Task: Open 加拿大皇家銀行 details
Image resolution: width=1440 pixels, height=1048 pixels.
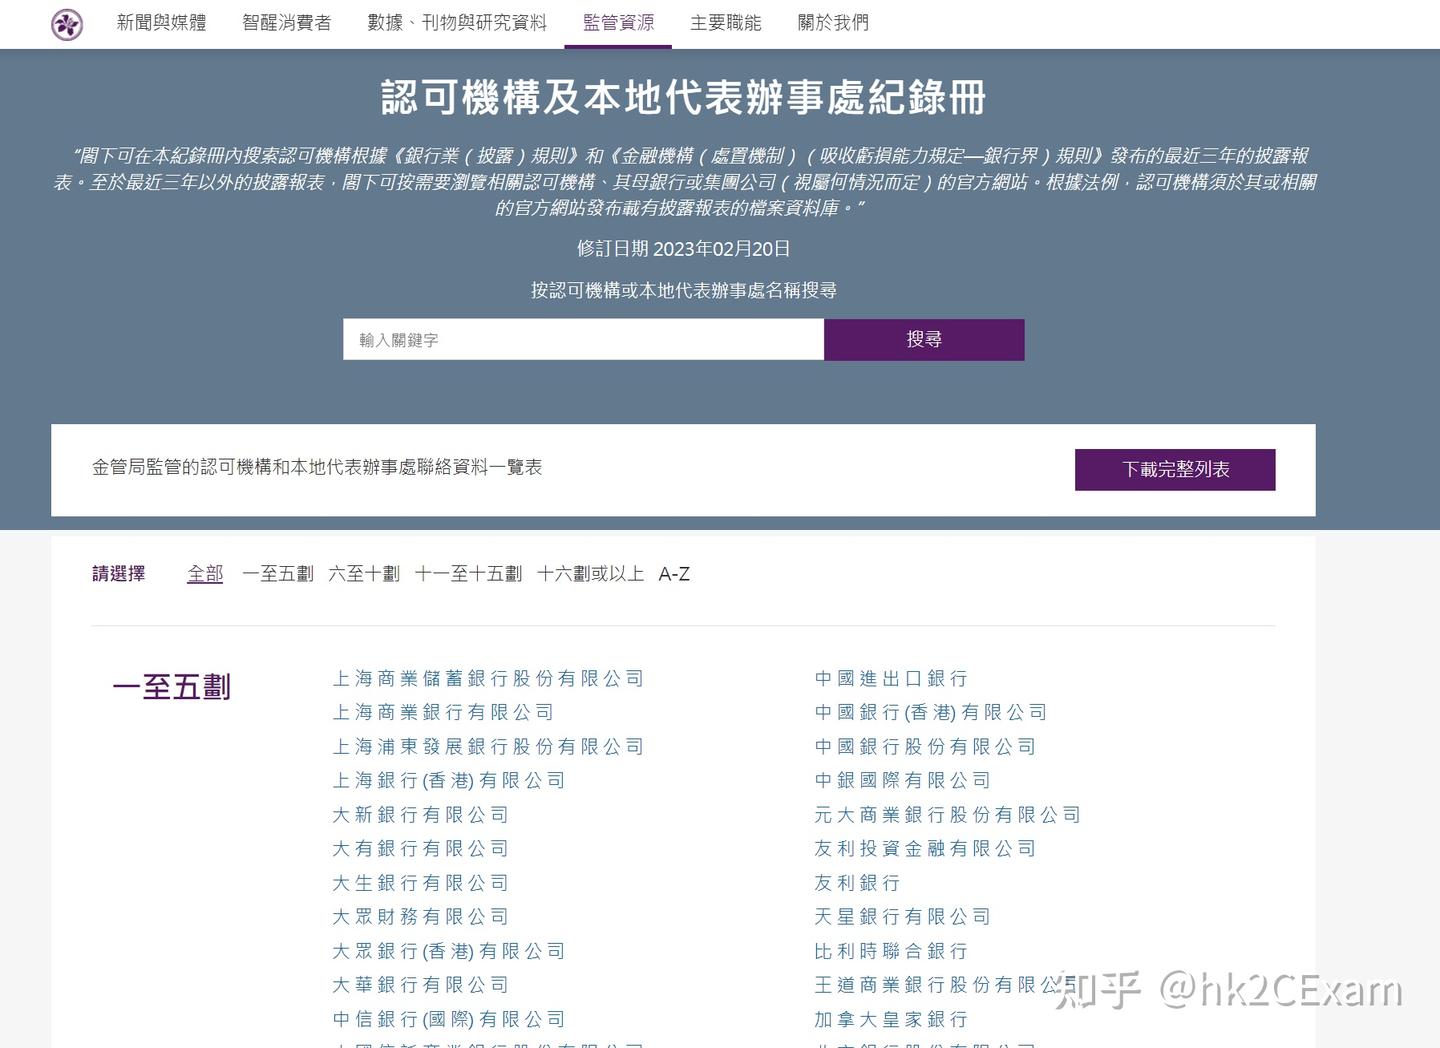Action: [889, 1019]
